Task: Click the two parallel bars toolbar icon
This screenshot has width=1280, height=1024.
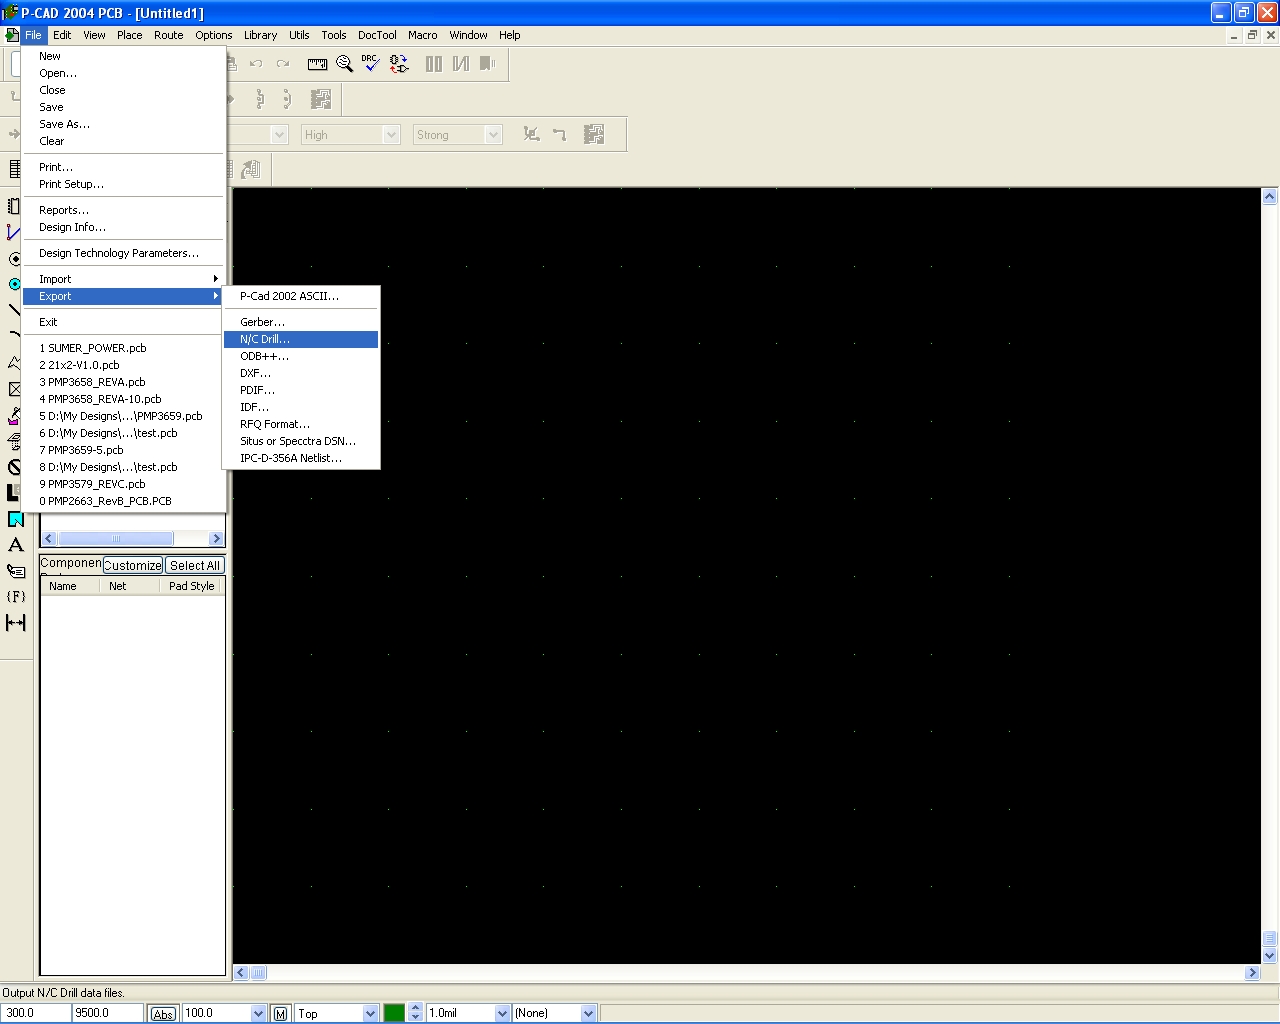Action: click(434, 64)
